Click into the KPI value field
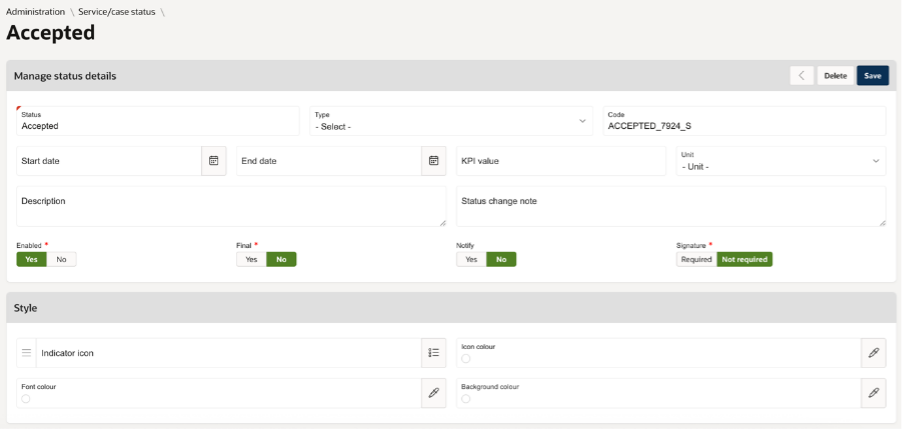This screenshot has width=903, height=429. [560, 161]
